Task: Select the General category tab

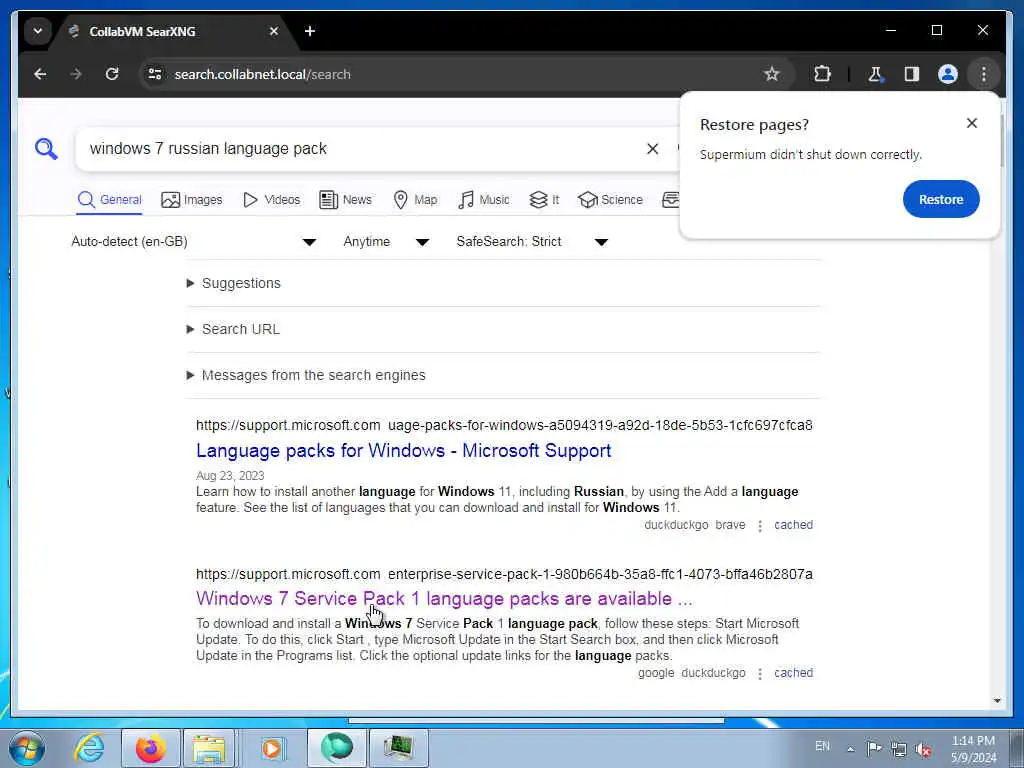Action: pyautogui.click(x=109, y=200)
